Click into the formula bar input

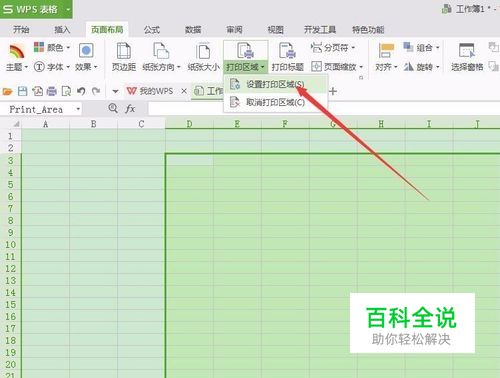pos(323,109)
